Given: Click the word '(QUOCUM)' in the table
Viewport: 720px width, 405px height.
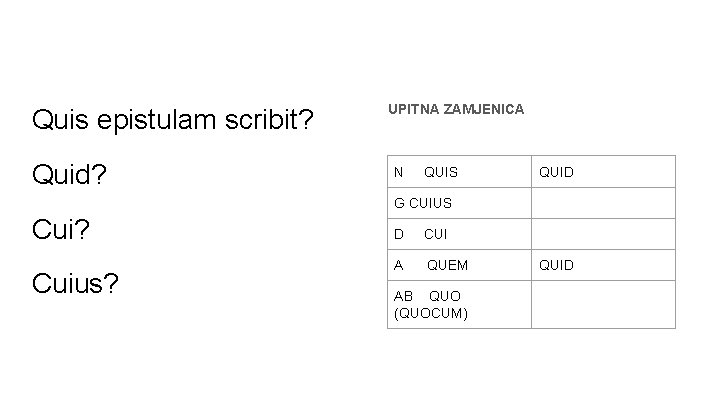Looking at the screenshot, I should pyautogui.click(x=432, y=313).
